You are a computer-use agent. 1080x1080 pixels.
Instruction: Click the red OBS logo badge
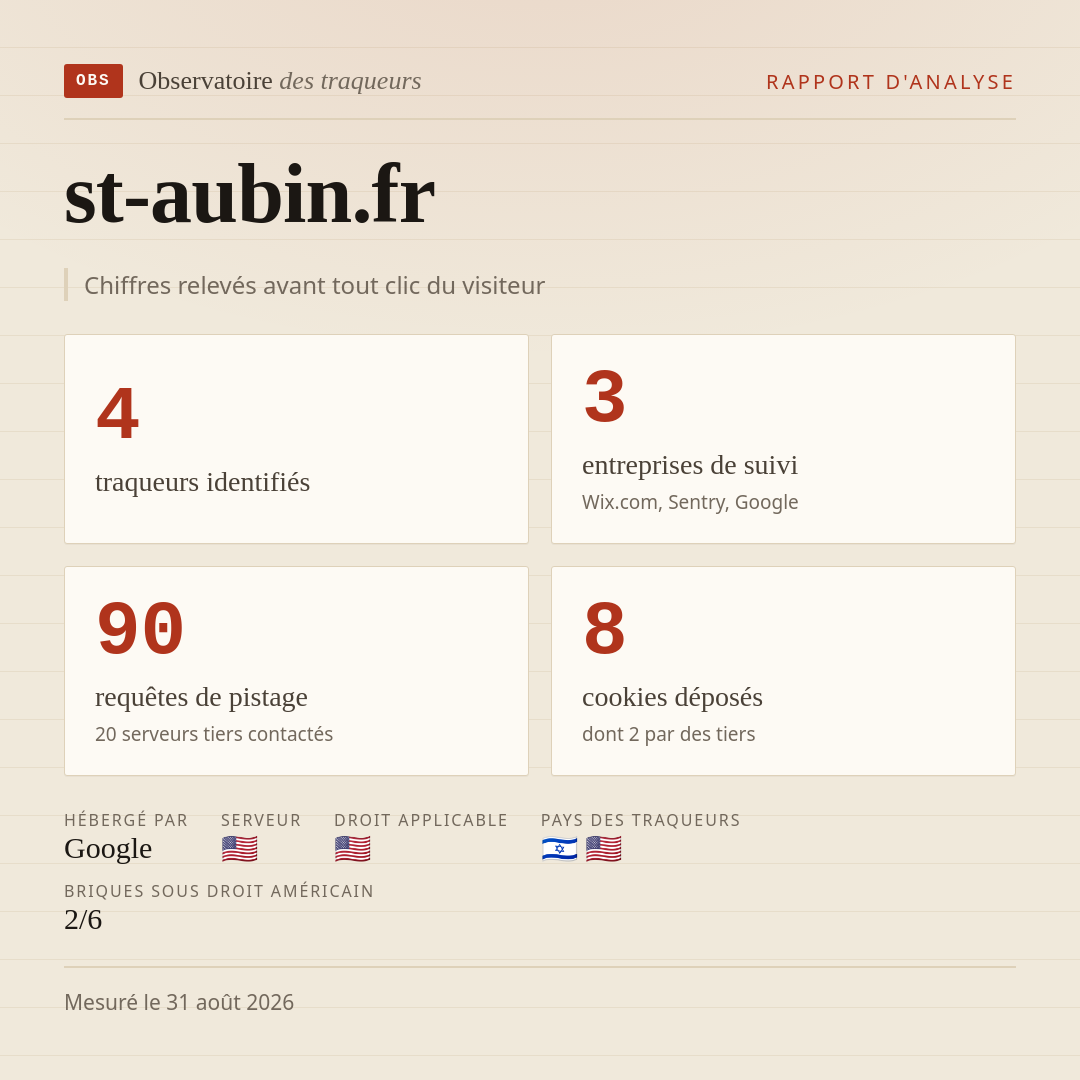point(94,81)
